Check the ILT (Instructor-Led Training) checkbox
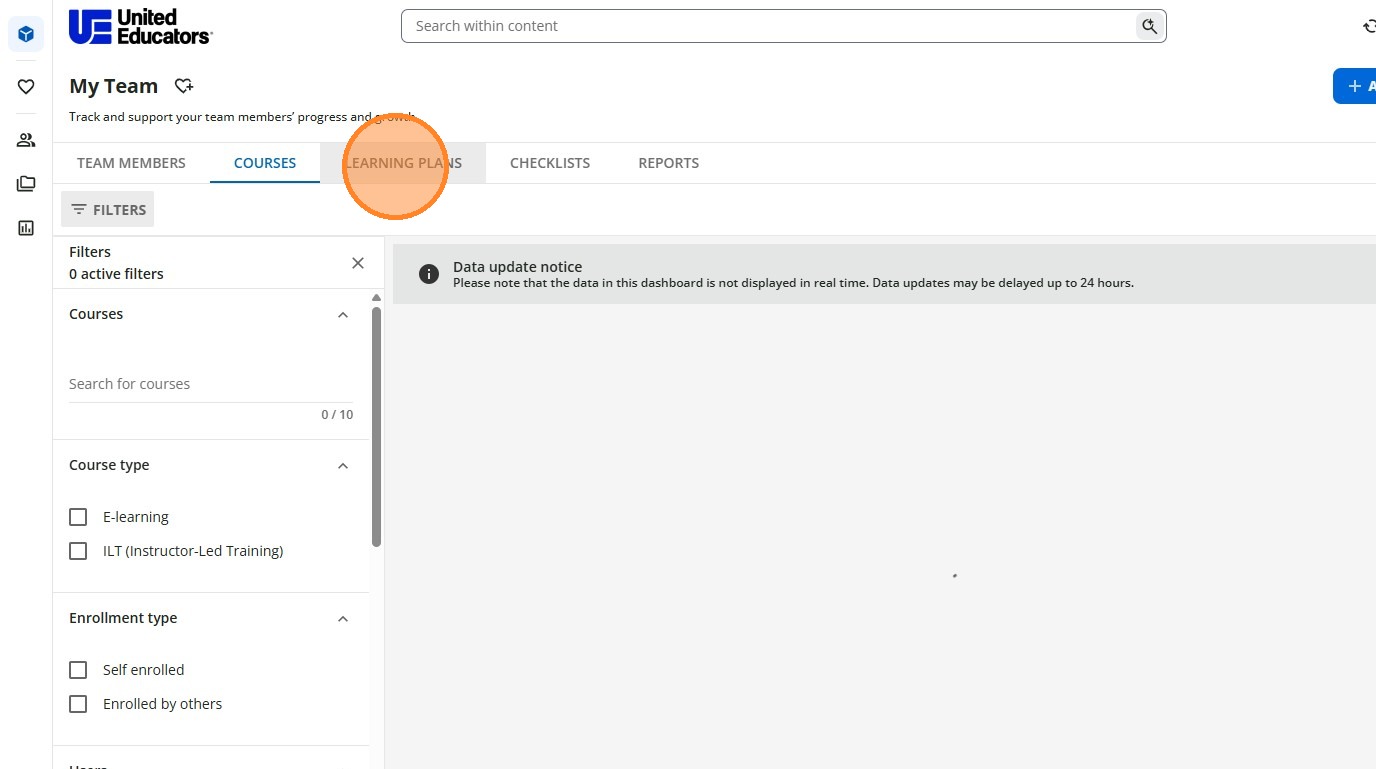Image resolution: width=1376 pixels, height=769 pixels. coord(78,551)
